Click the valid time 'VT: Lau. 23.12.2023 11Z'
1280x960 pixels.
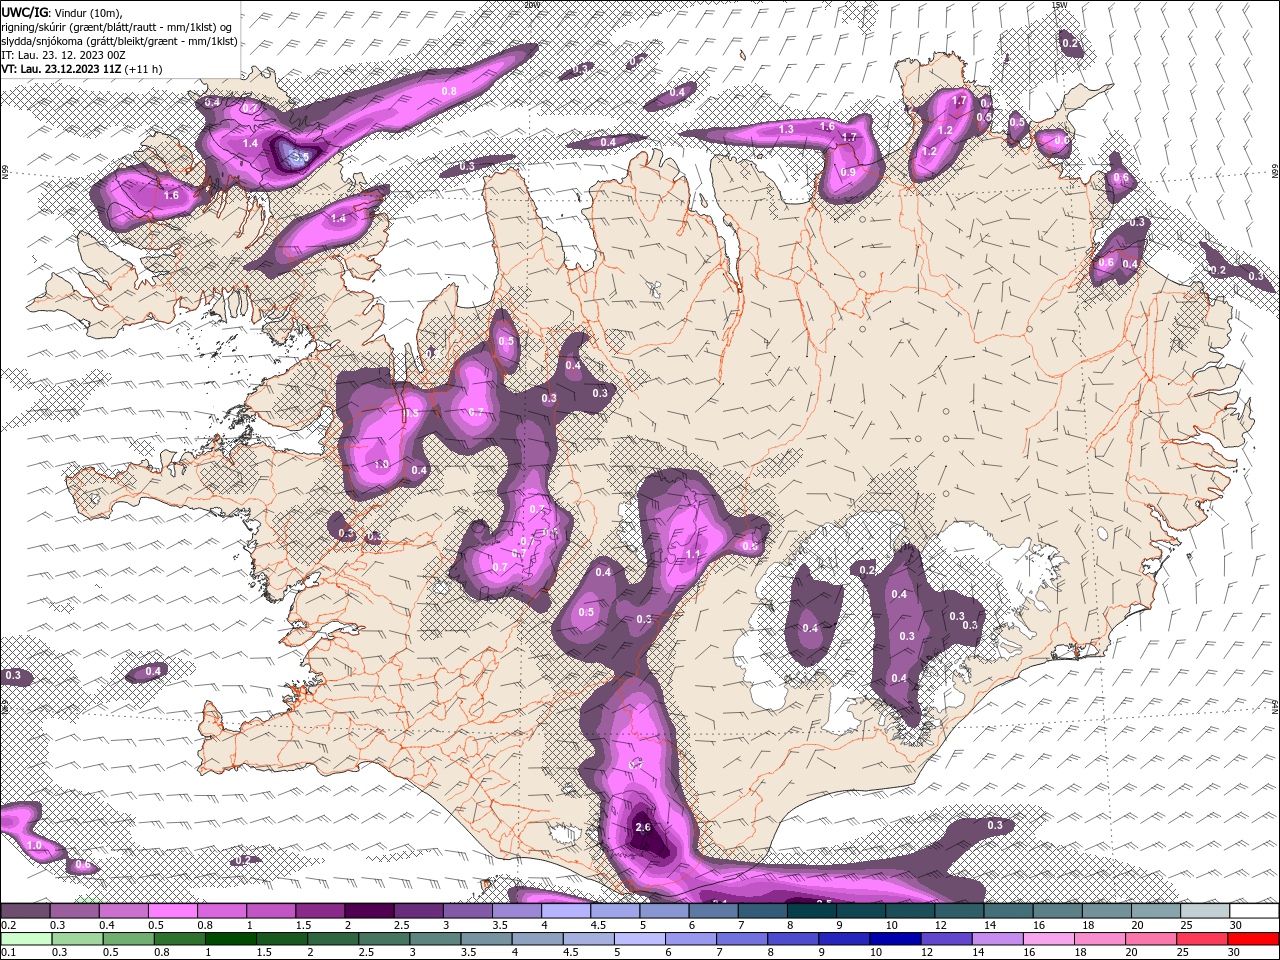pyautogui.click(x=61, y=69)
